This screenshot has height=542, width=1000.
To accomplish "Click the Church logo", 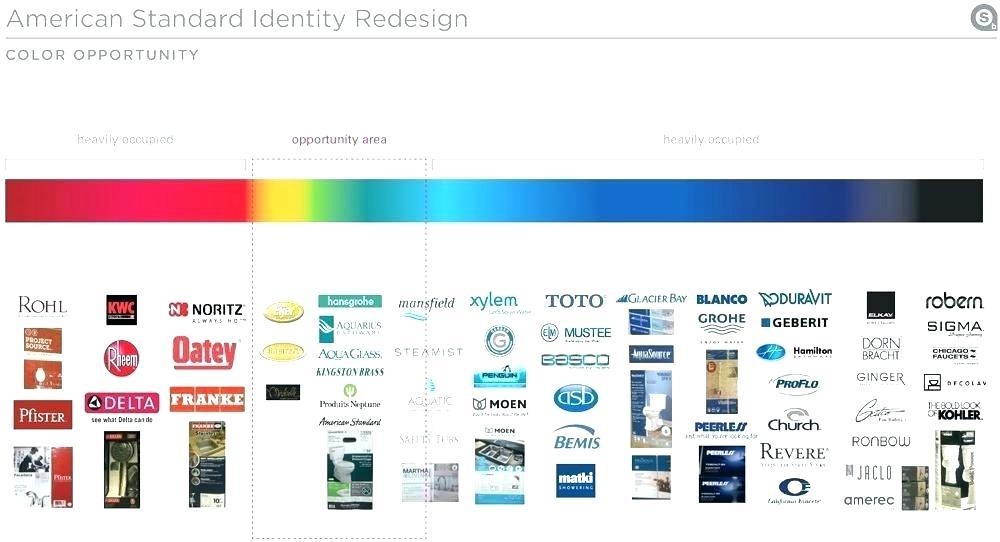I will click(x=794, y=420).
